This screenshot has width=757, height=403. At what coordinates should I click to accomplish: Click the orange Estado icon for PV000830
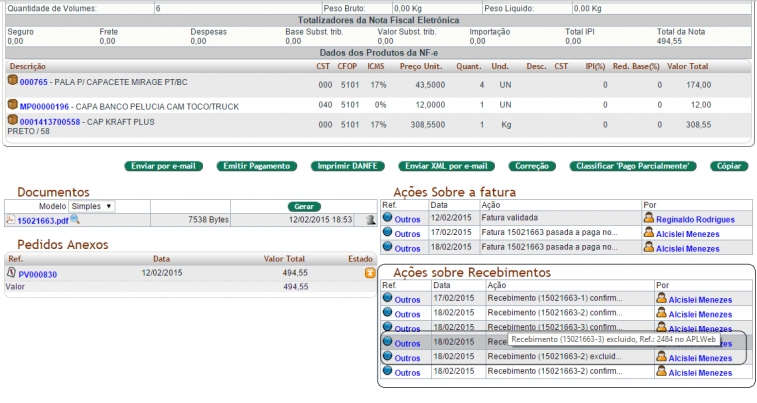370,273
